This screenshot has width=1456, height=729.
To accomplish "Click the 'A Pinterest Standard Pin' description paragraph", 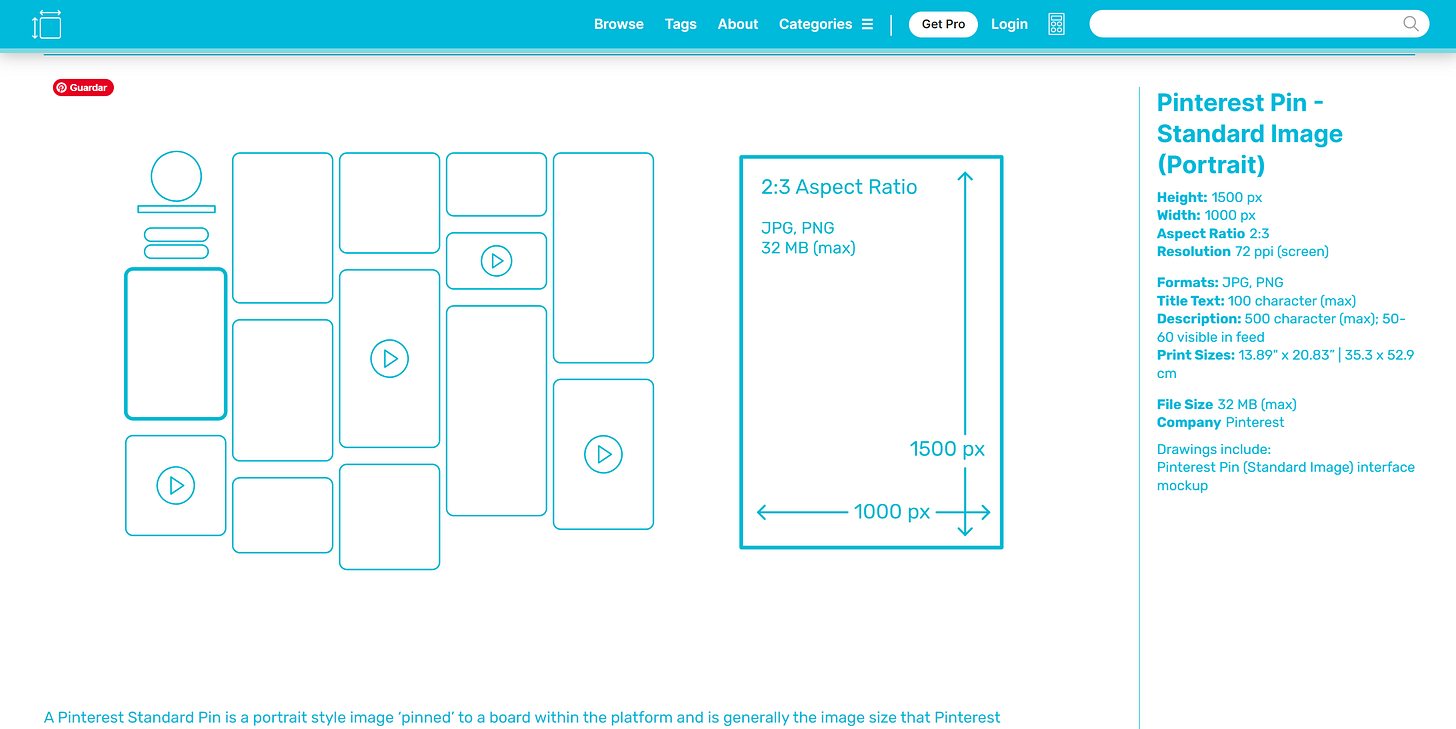I will pos(522,717).
